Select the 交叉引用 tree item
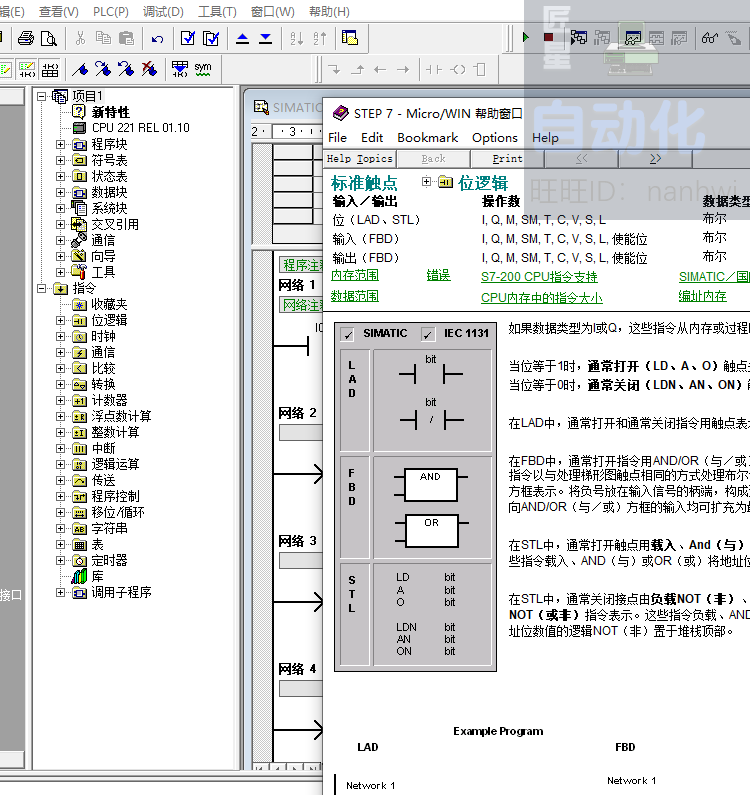This screenshot has width=750, height=795. click(115, 224)
